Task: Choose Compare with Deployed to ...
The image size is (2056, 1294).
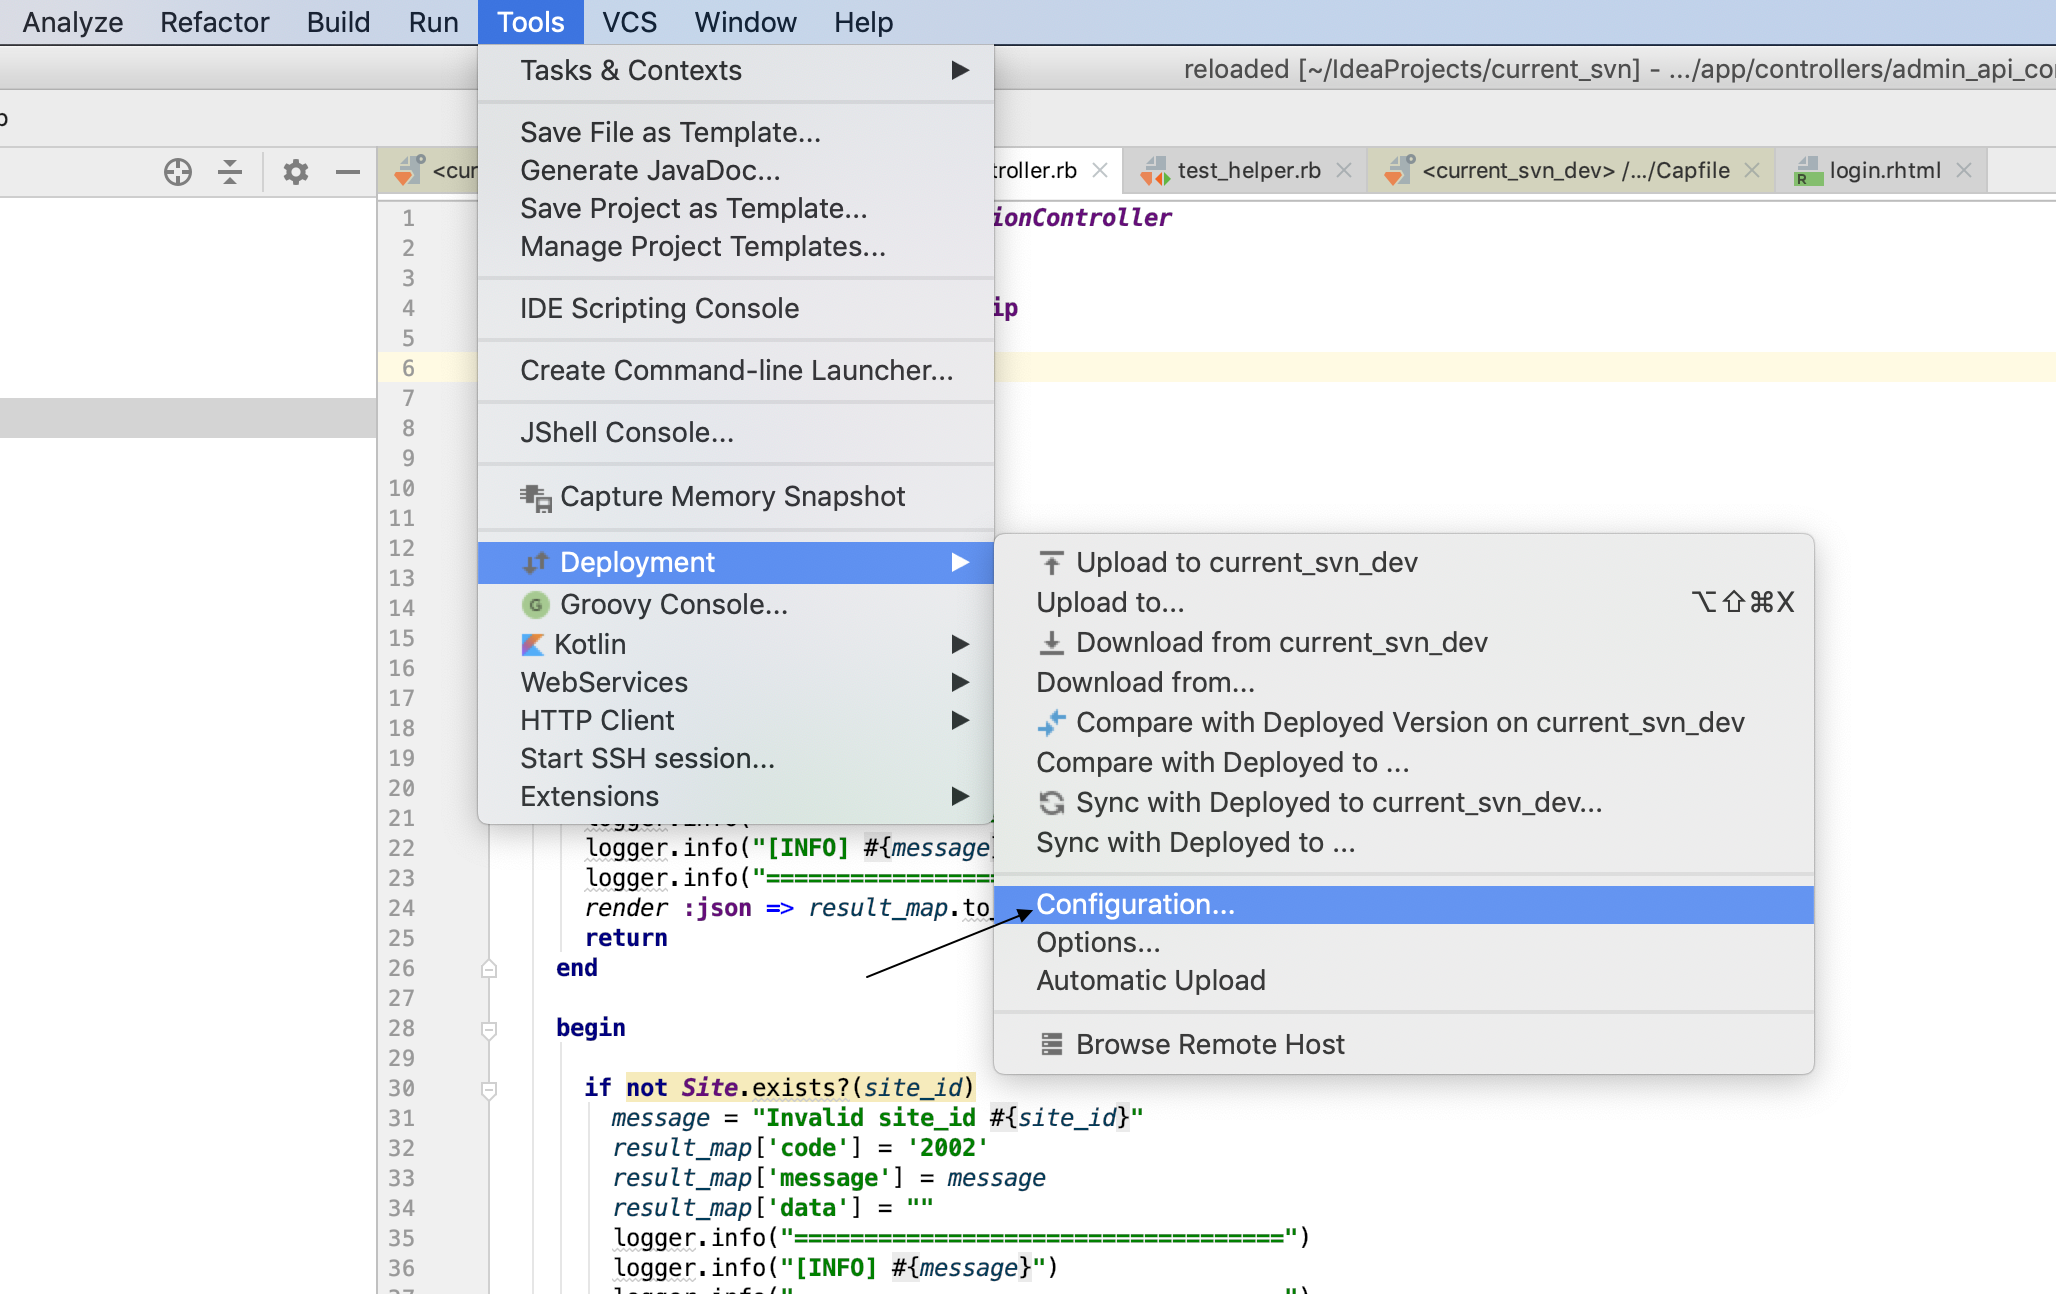Action: [1404, 763]
